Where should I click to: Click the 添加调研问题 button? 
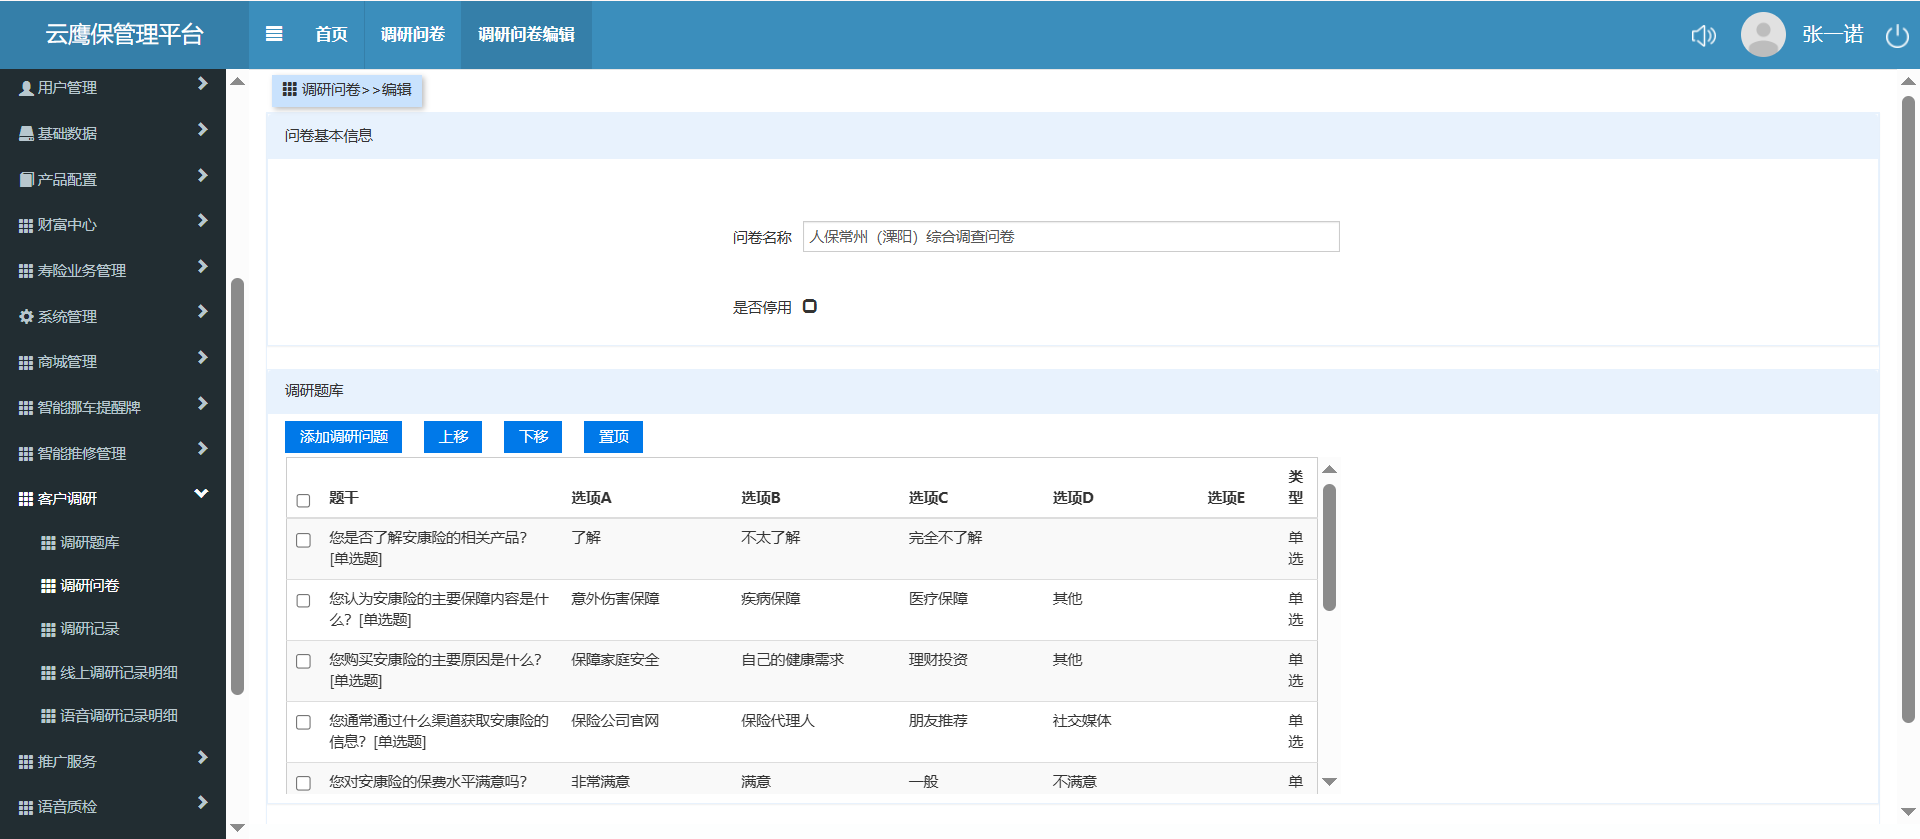click(x=343, y=437)
